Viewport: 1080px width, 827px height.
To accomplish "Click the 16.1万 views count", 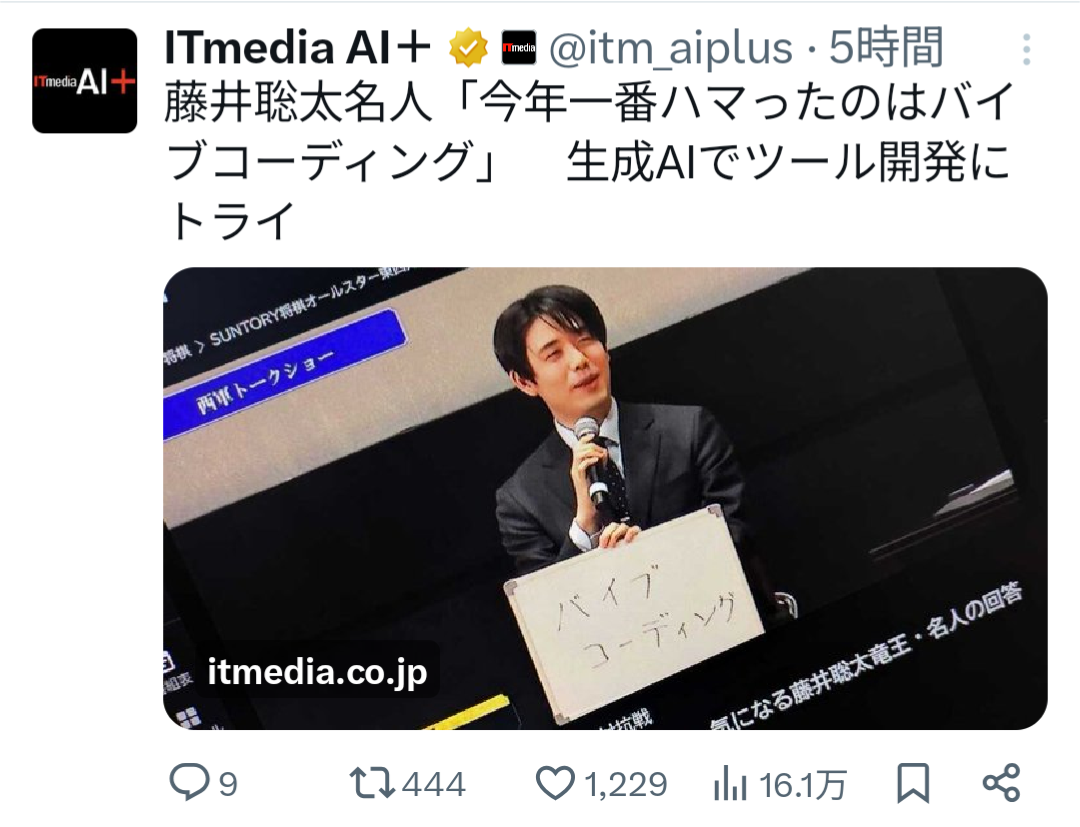I will tap(802, 784).
